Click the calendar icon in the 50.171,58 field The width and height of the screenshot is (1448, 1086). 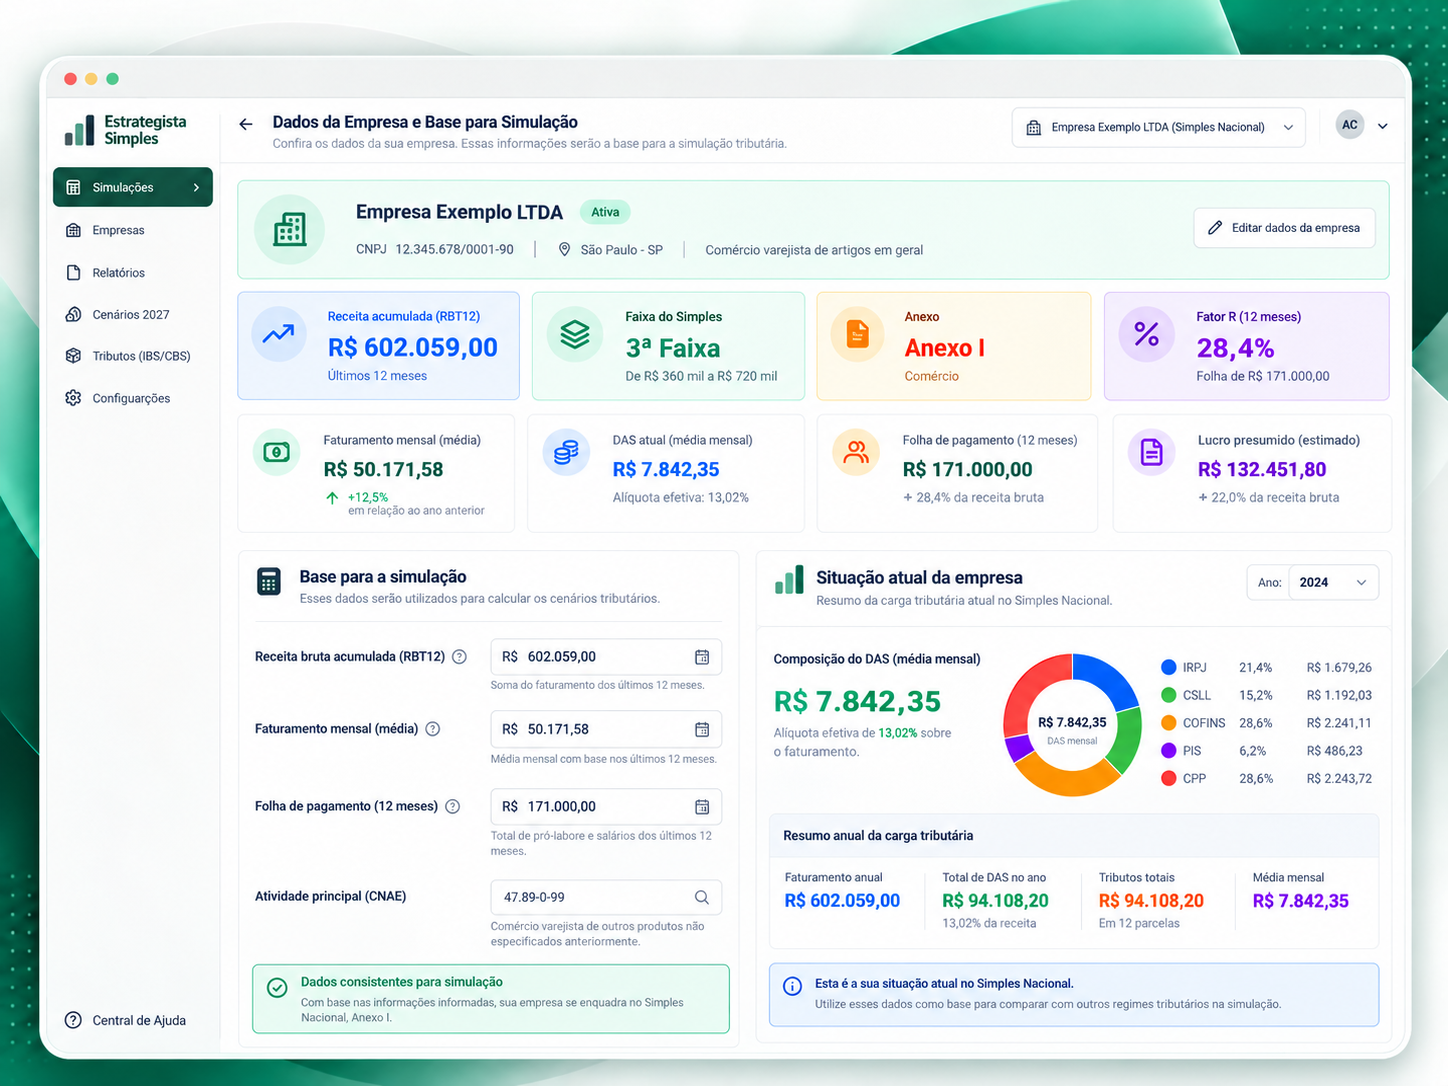[x=702, y=730]
